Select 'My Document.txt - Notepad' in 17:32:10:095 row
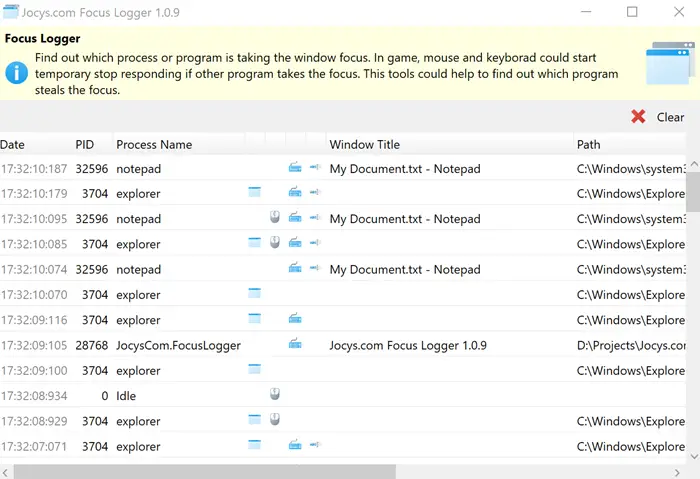The height and width of the screenshot is (479, 700). (405, 219)
